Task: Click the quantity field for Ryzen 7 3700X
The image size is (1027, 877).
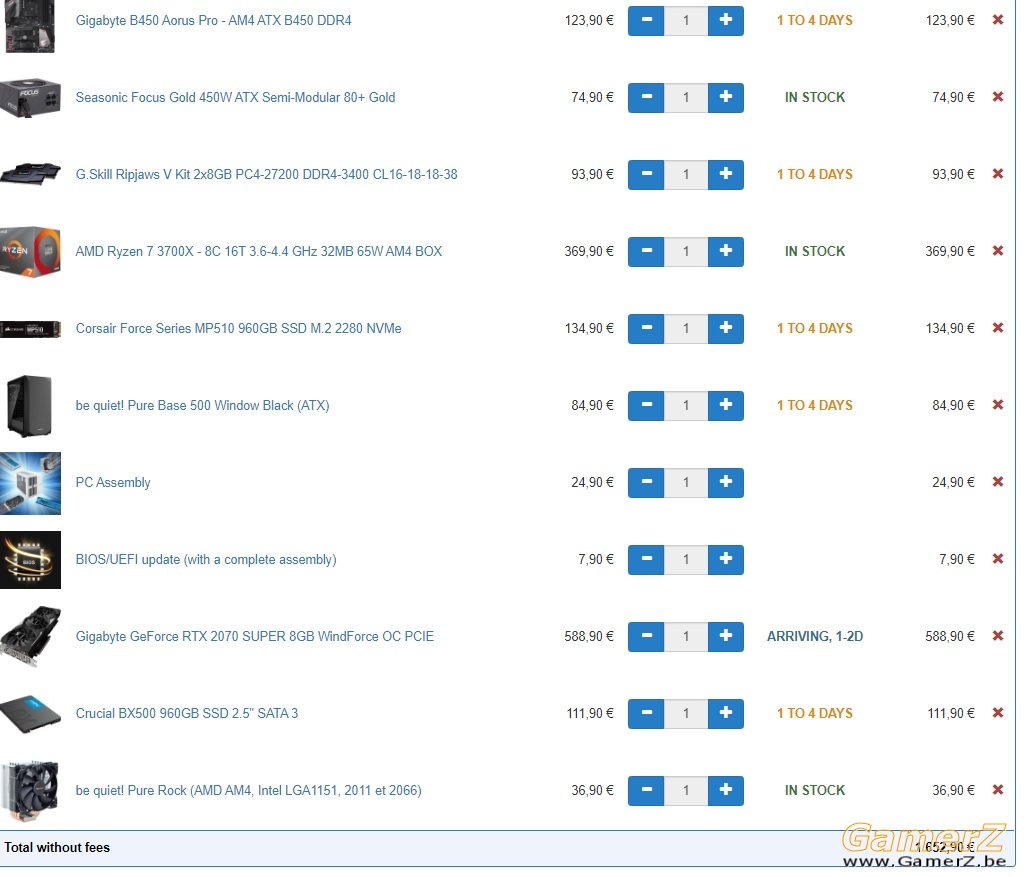Action: pos(686,252)
